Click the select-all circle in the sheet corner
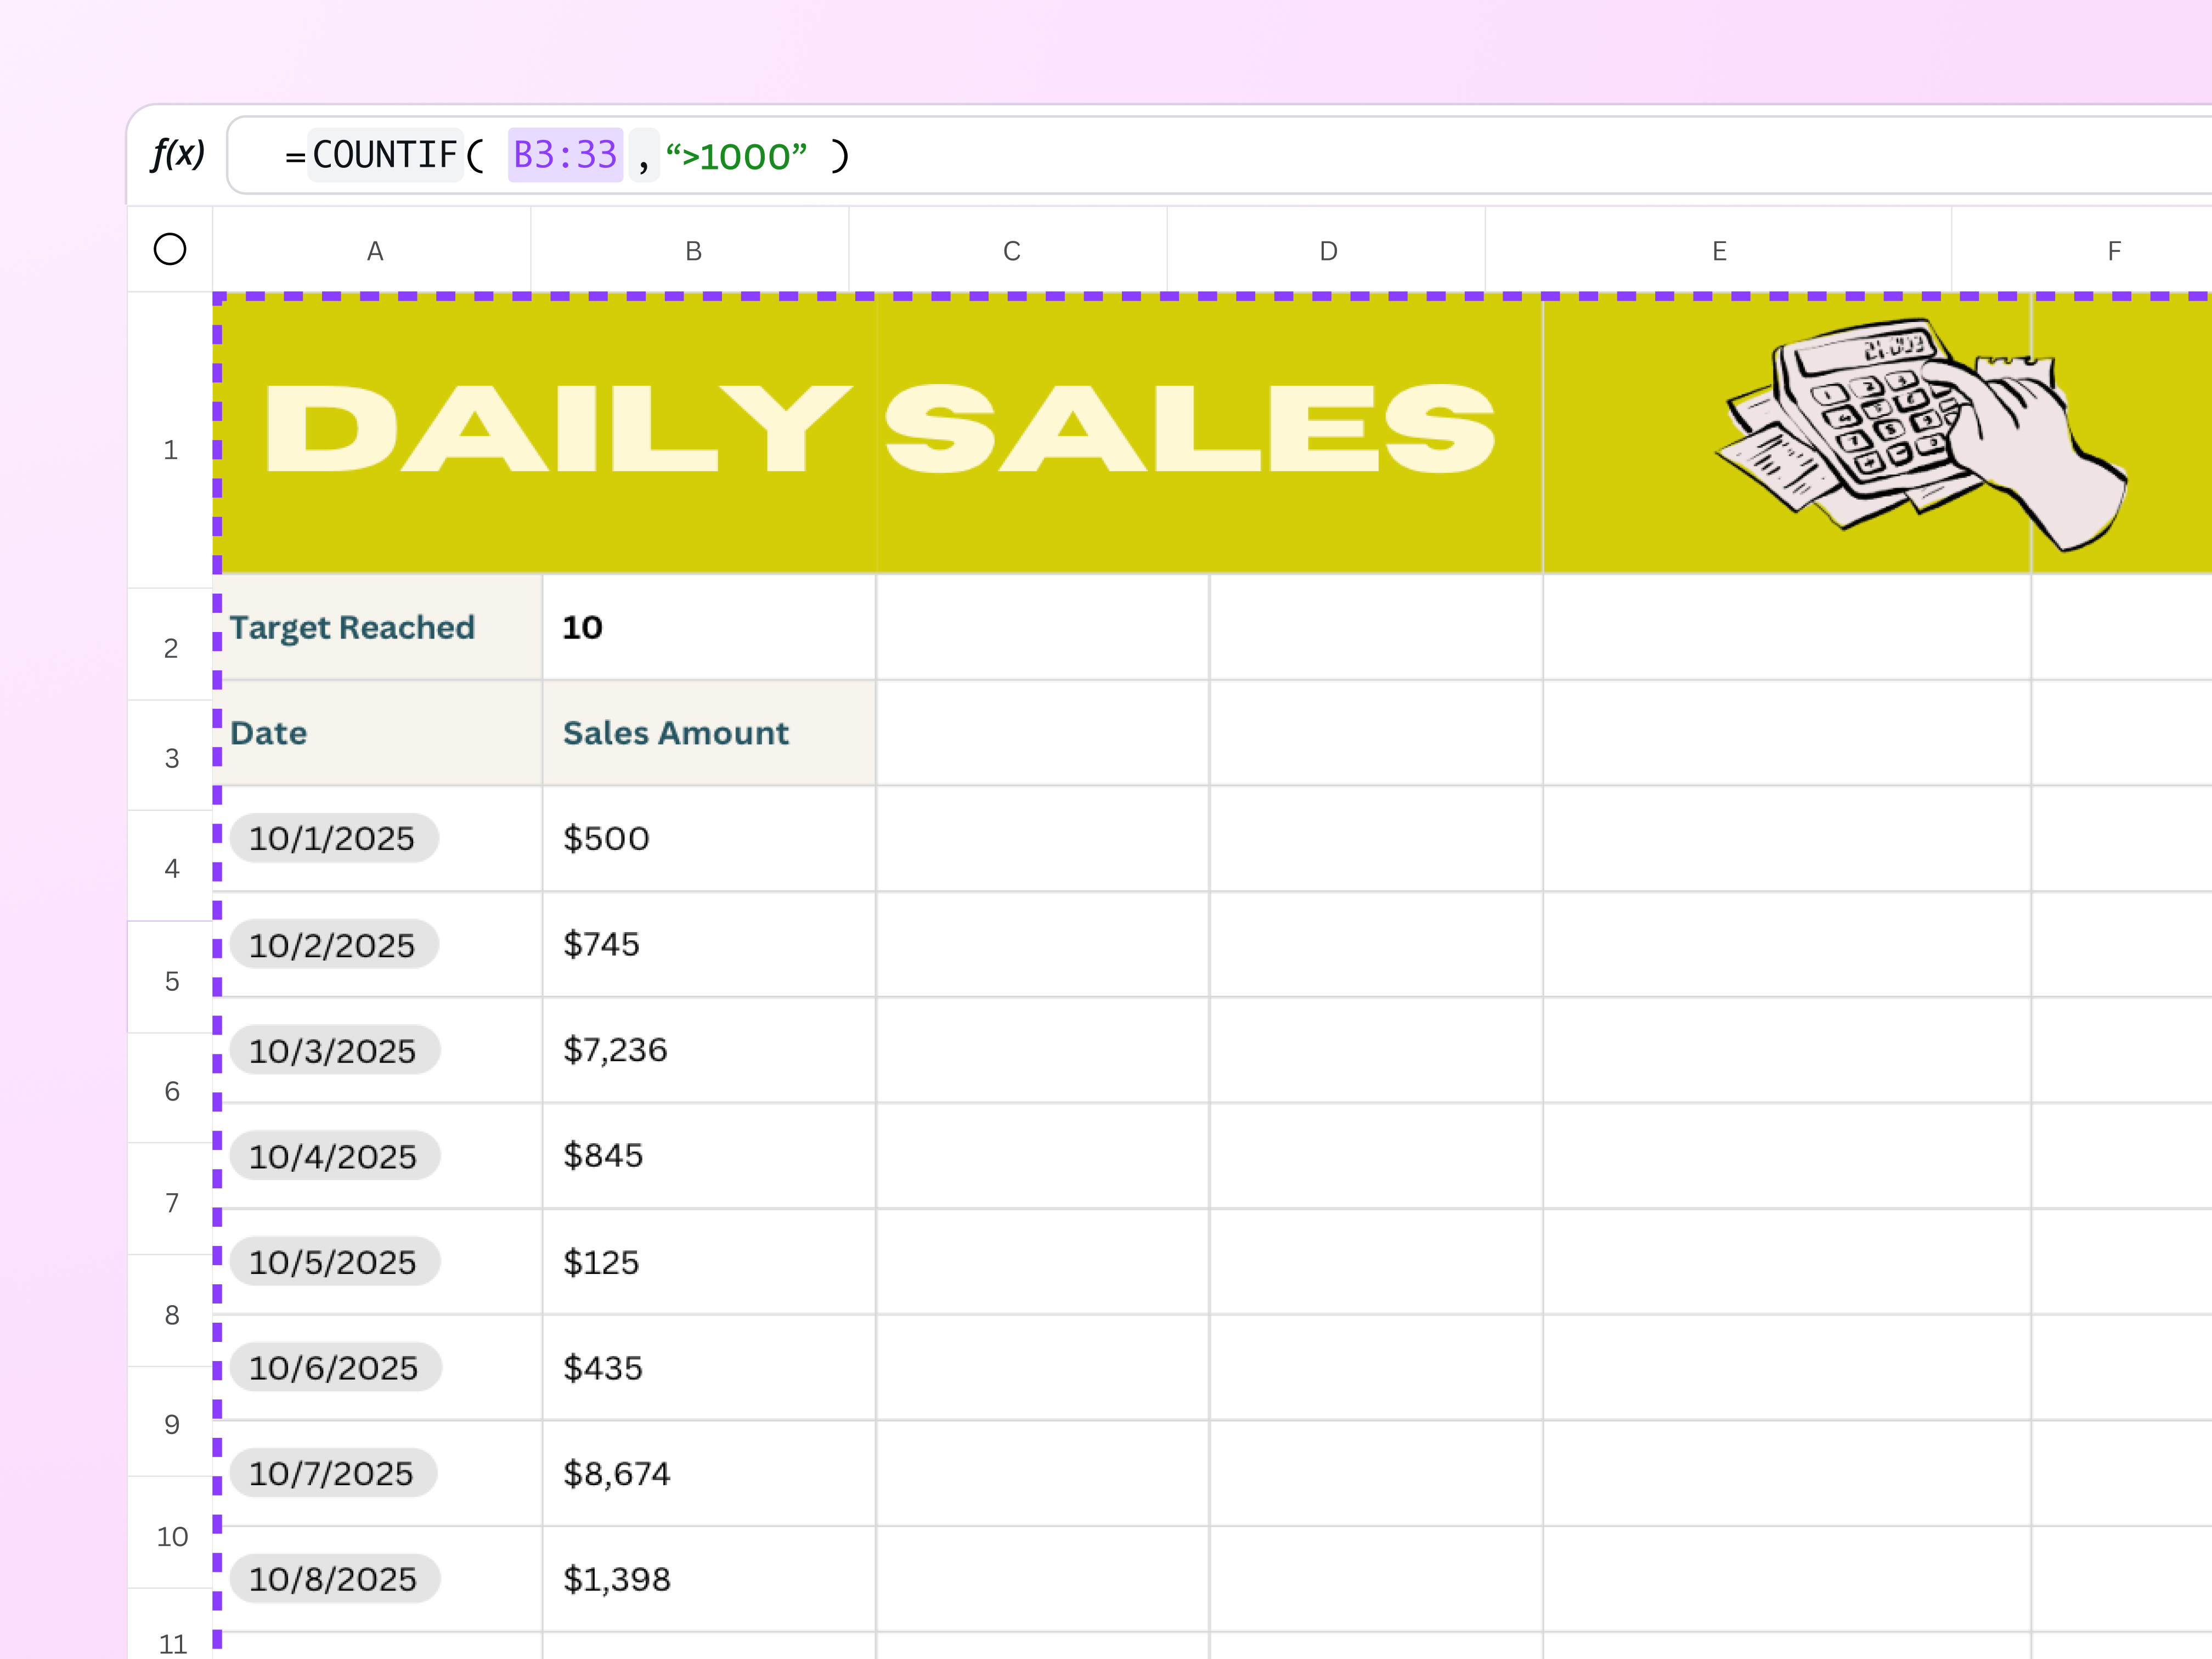Viewport: 2212px width, 1659px height. pos(170,249)
